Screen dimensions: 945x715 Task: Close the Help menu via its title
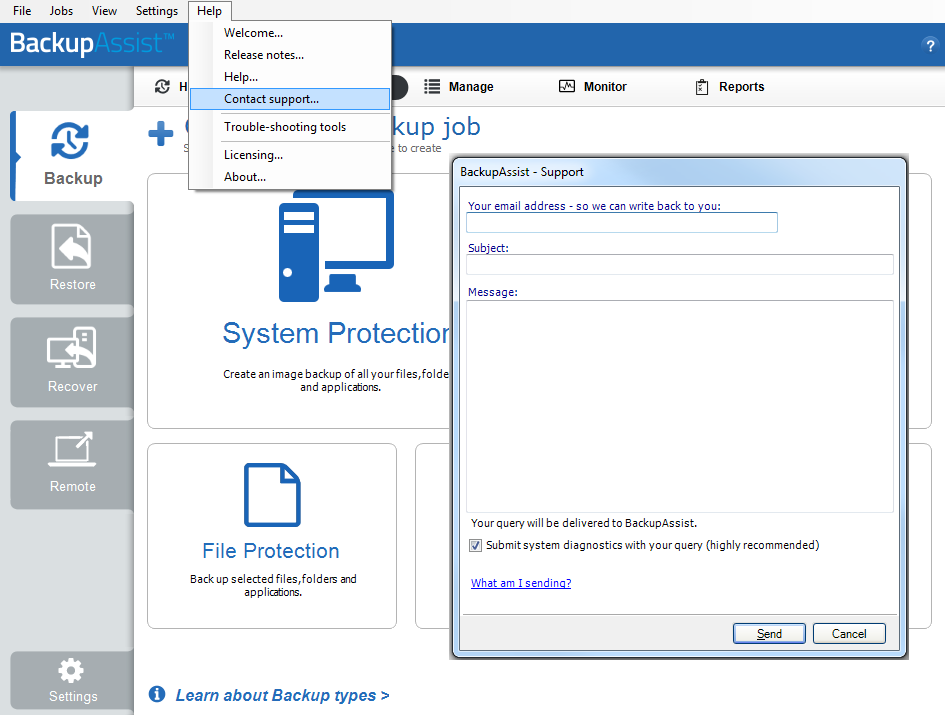click(209, 11)
